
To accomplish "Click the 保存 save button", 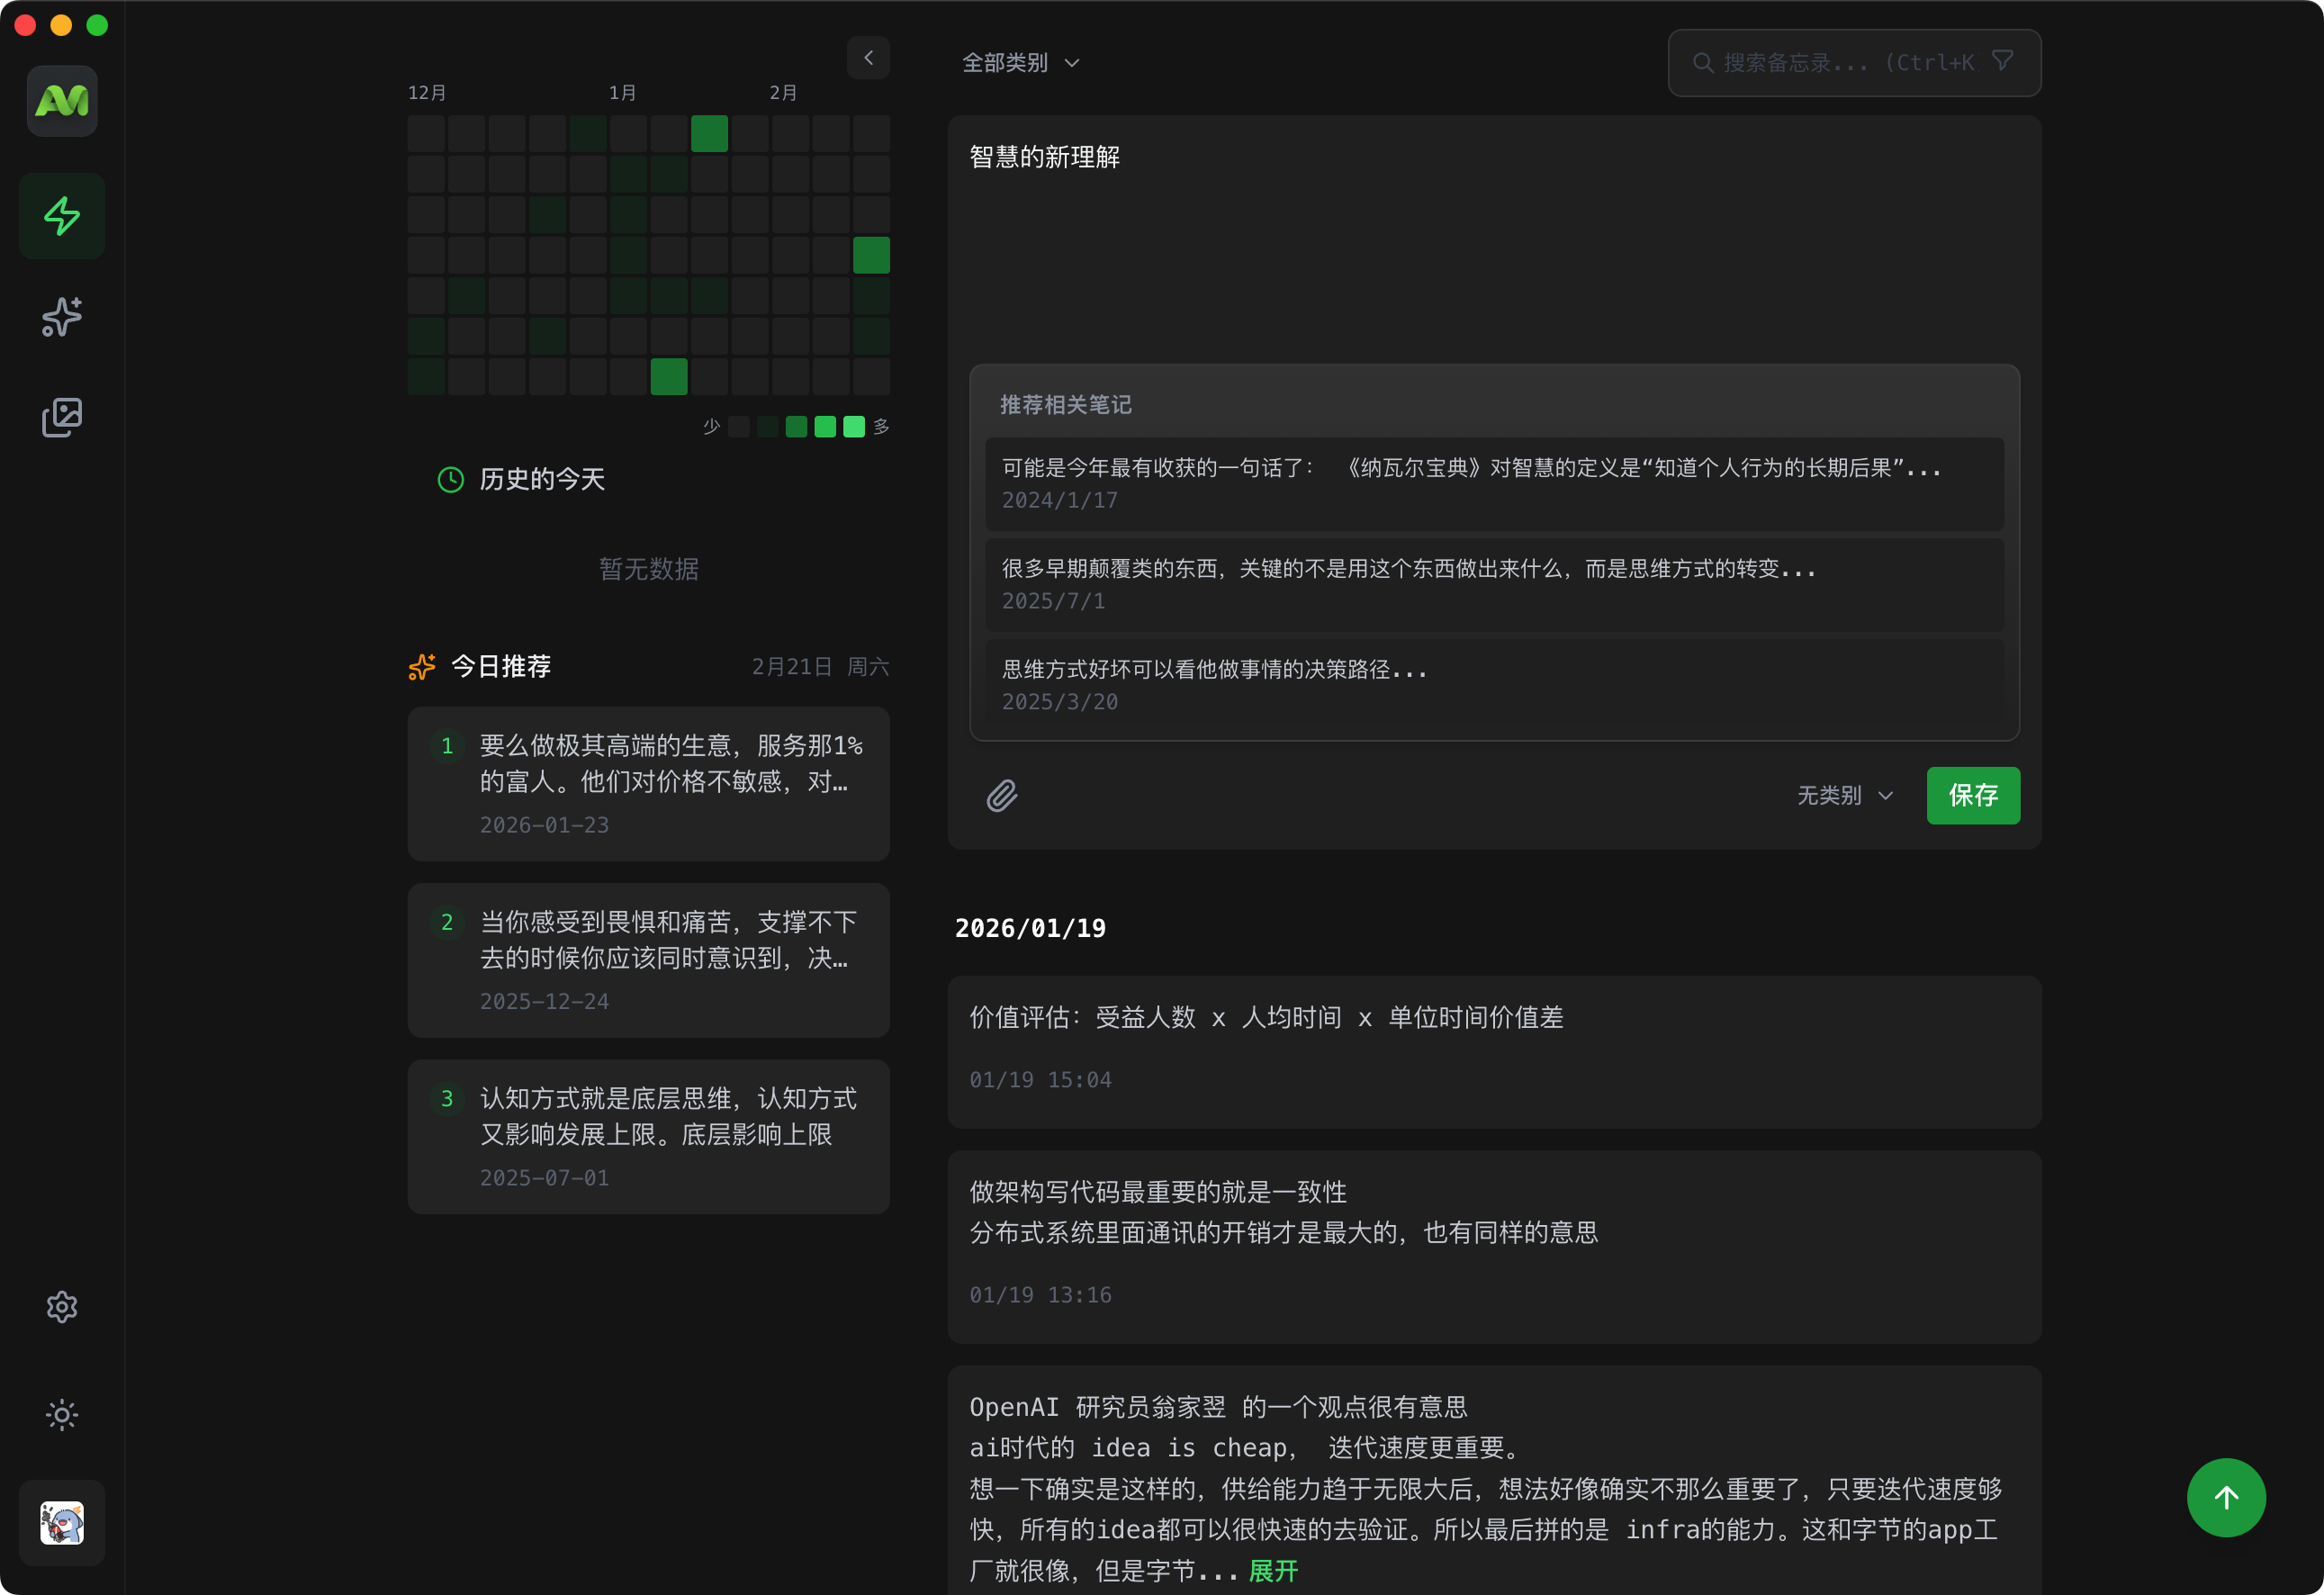I will click(x=1972, y=795).
